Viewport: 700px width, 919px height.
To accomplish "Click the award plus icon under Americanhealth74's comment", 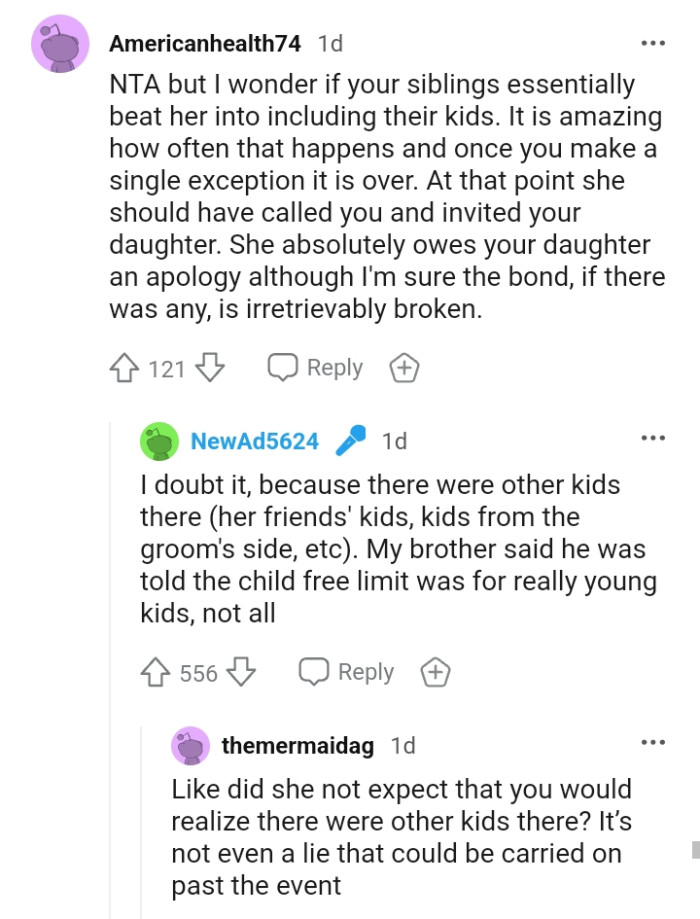I will [x=404, y=368].
